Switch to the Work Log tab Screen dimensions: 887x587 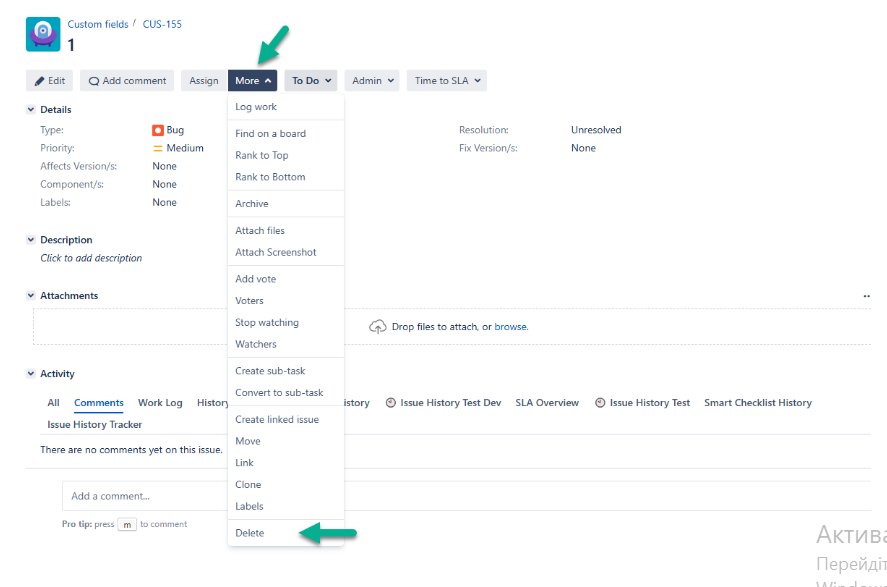160,403
